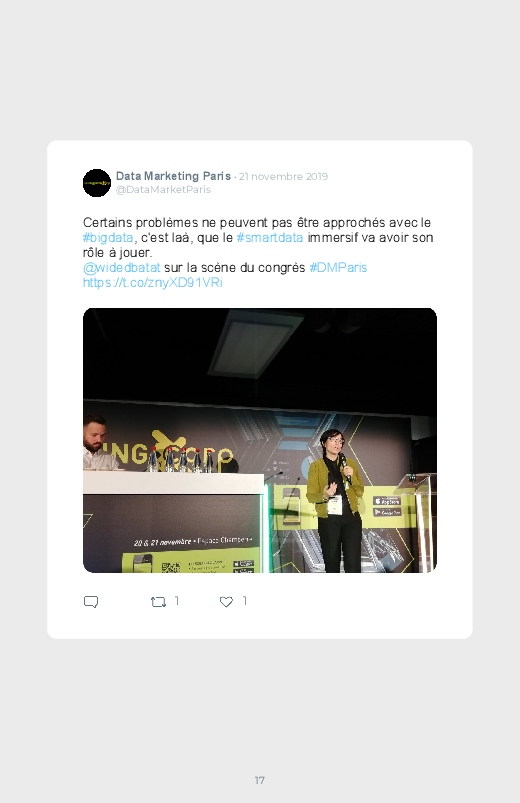This screenshot has width=520, height=803.
Task: Click the like count number
Action: (x=245, y=601)
